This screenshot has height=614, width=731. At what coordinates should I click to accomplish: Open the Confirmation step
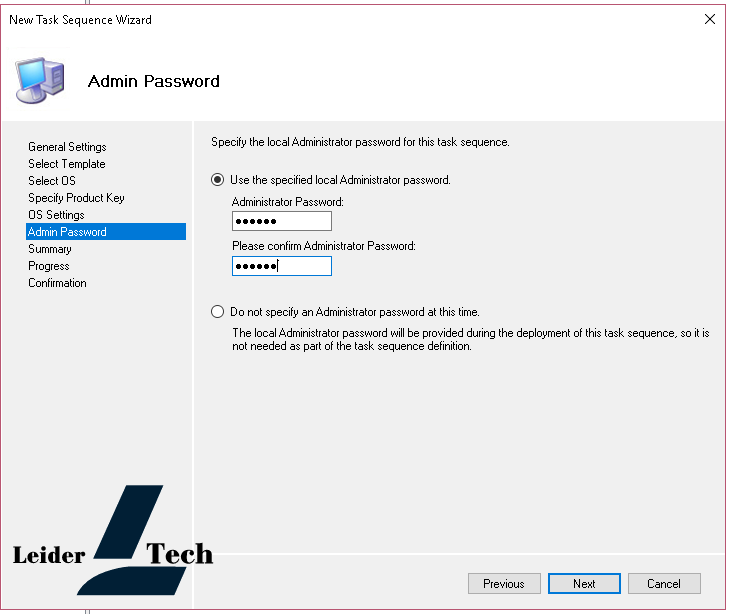click(x=57, y=283)
